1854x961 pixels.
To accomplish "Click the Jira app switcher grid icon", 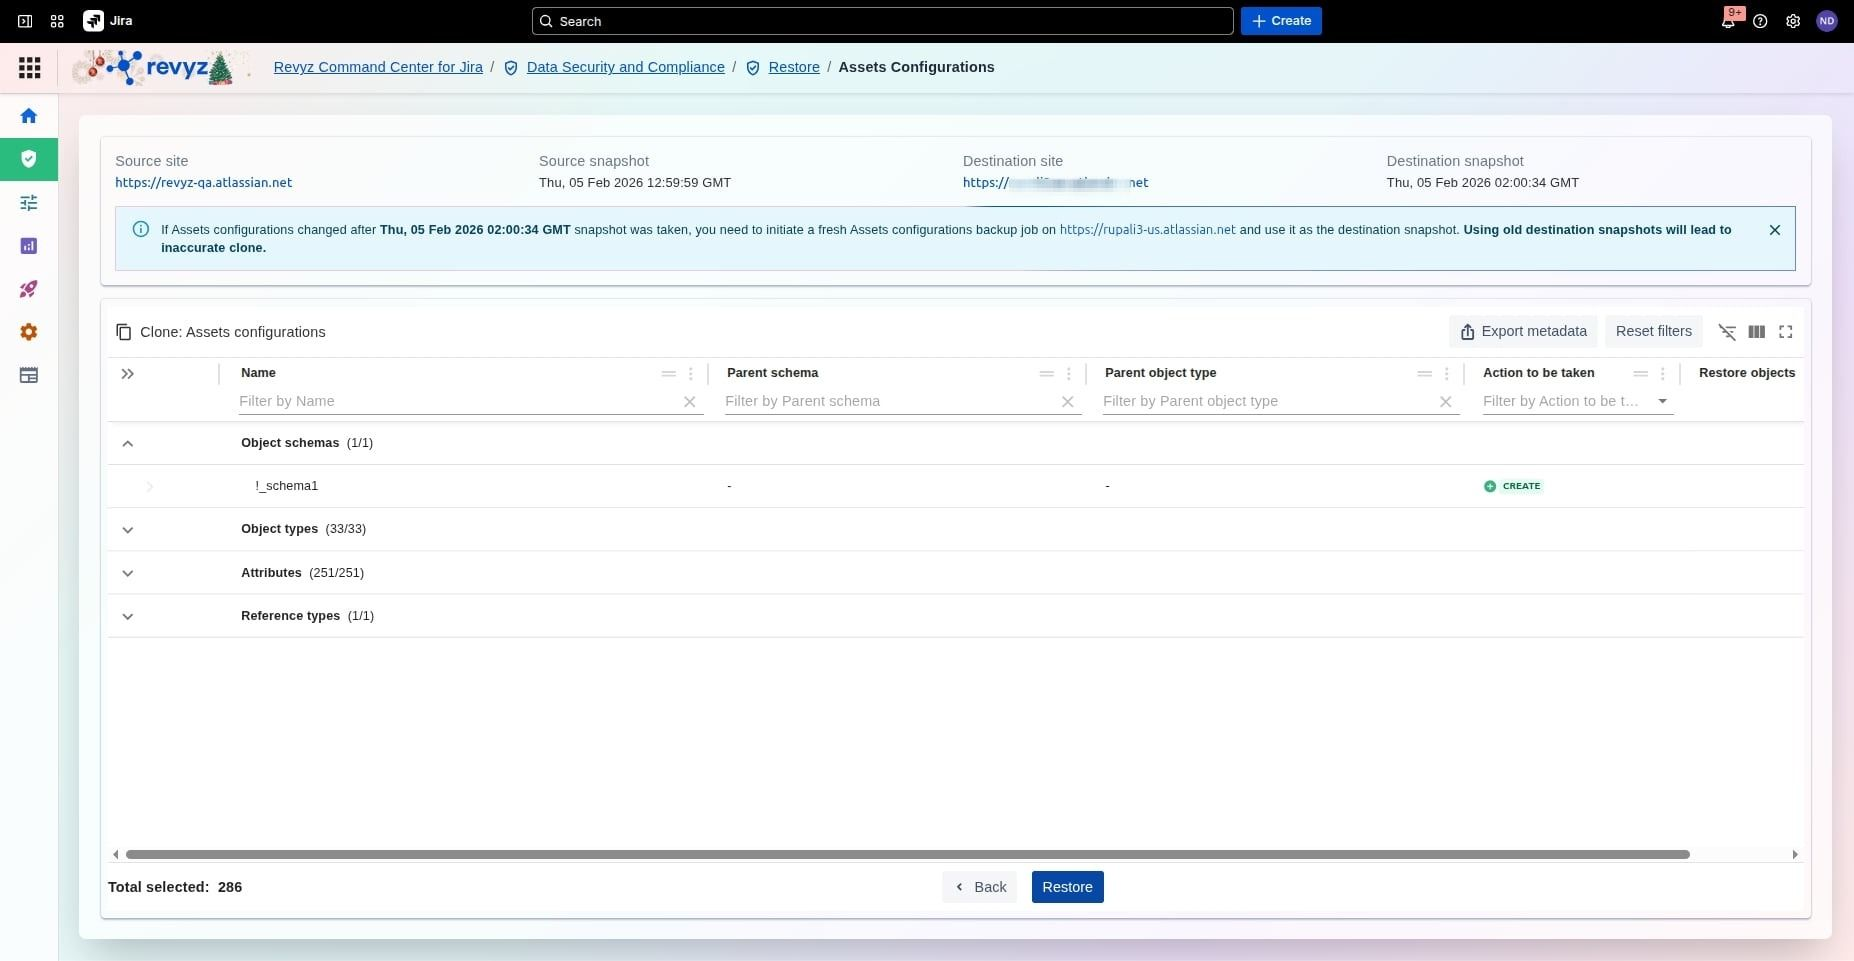I will 57,21.
